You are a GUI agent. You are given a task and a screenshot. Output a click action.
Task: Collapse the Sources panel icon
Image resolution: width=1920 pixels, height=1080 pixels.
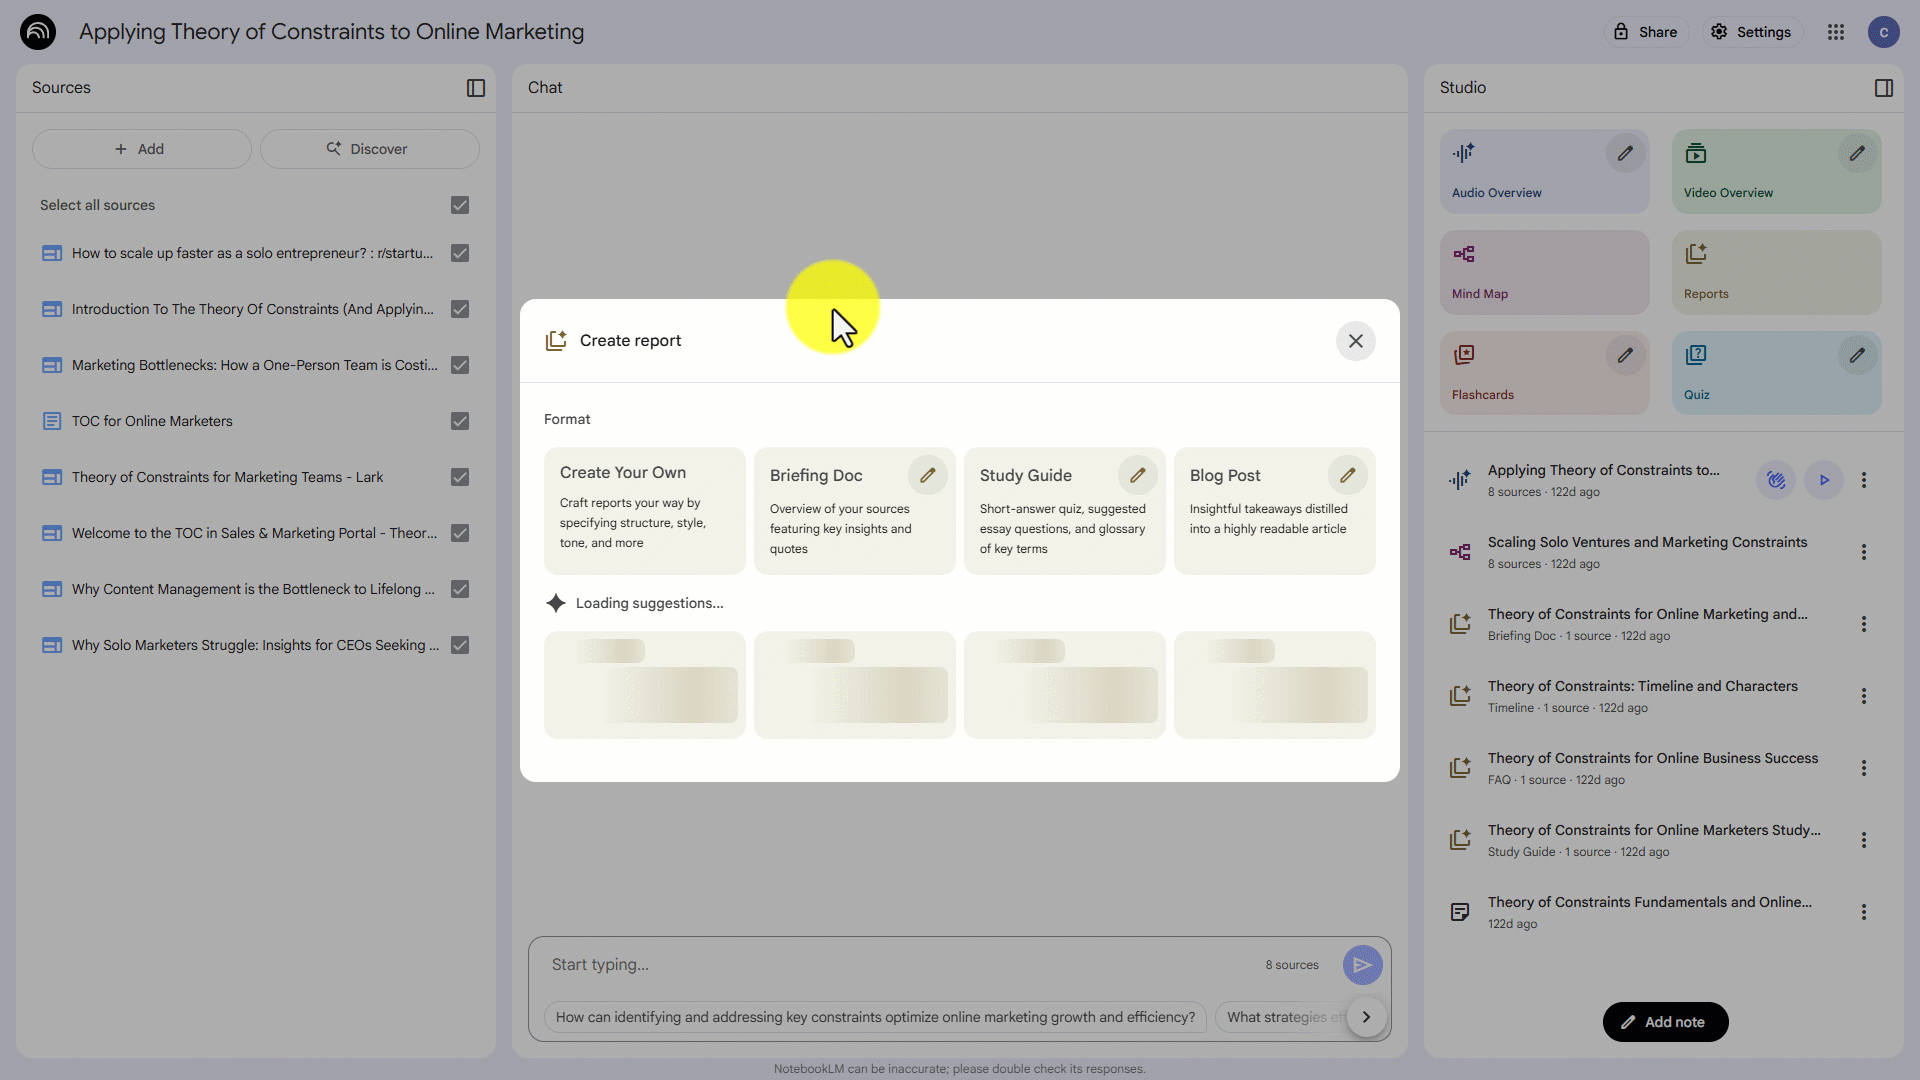coord(476,88)
